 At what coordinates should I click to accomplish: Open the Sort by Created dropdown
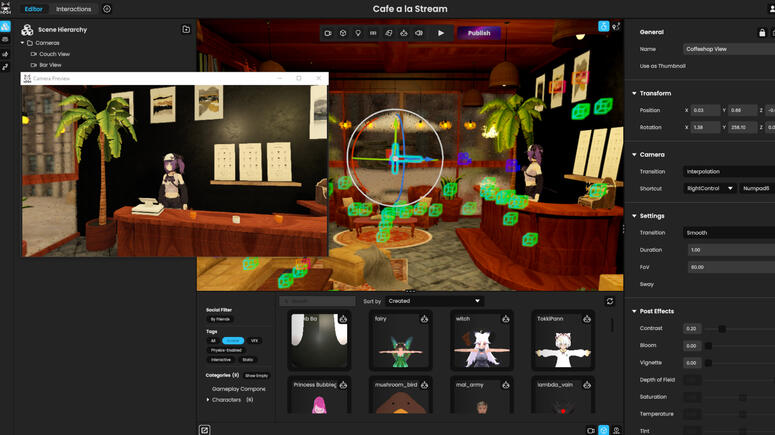coord(434,301)
